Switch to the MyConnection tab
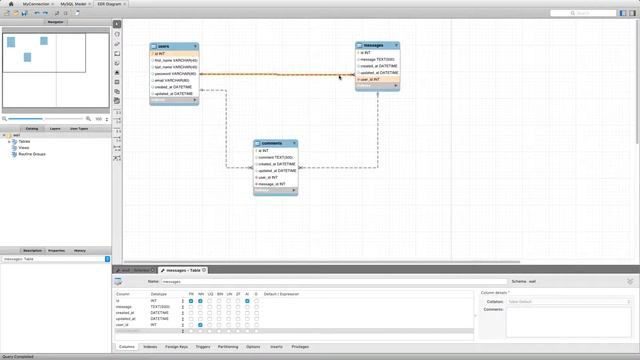Viewport: 640px width, 360px height. click(x=36, y=4)
